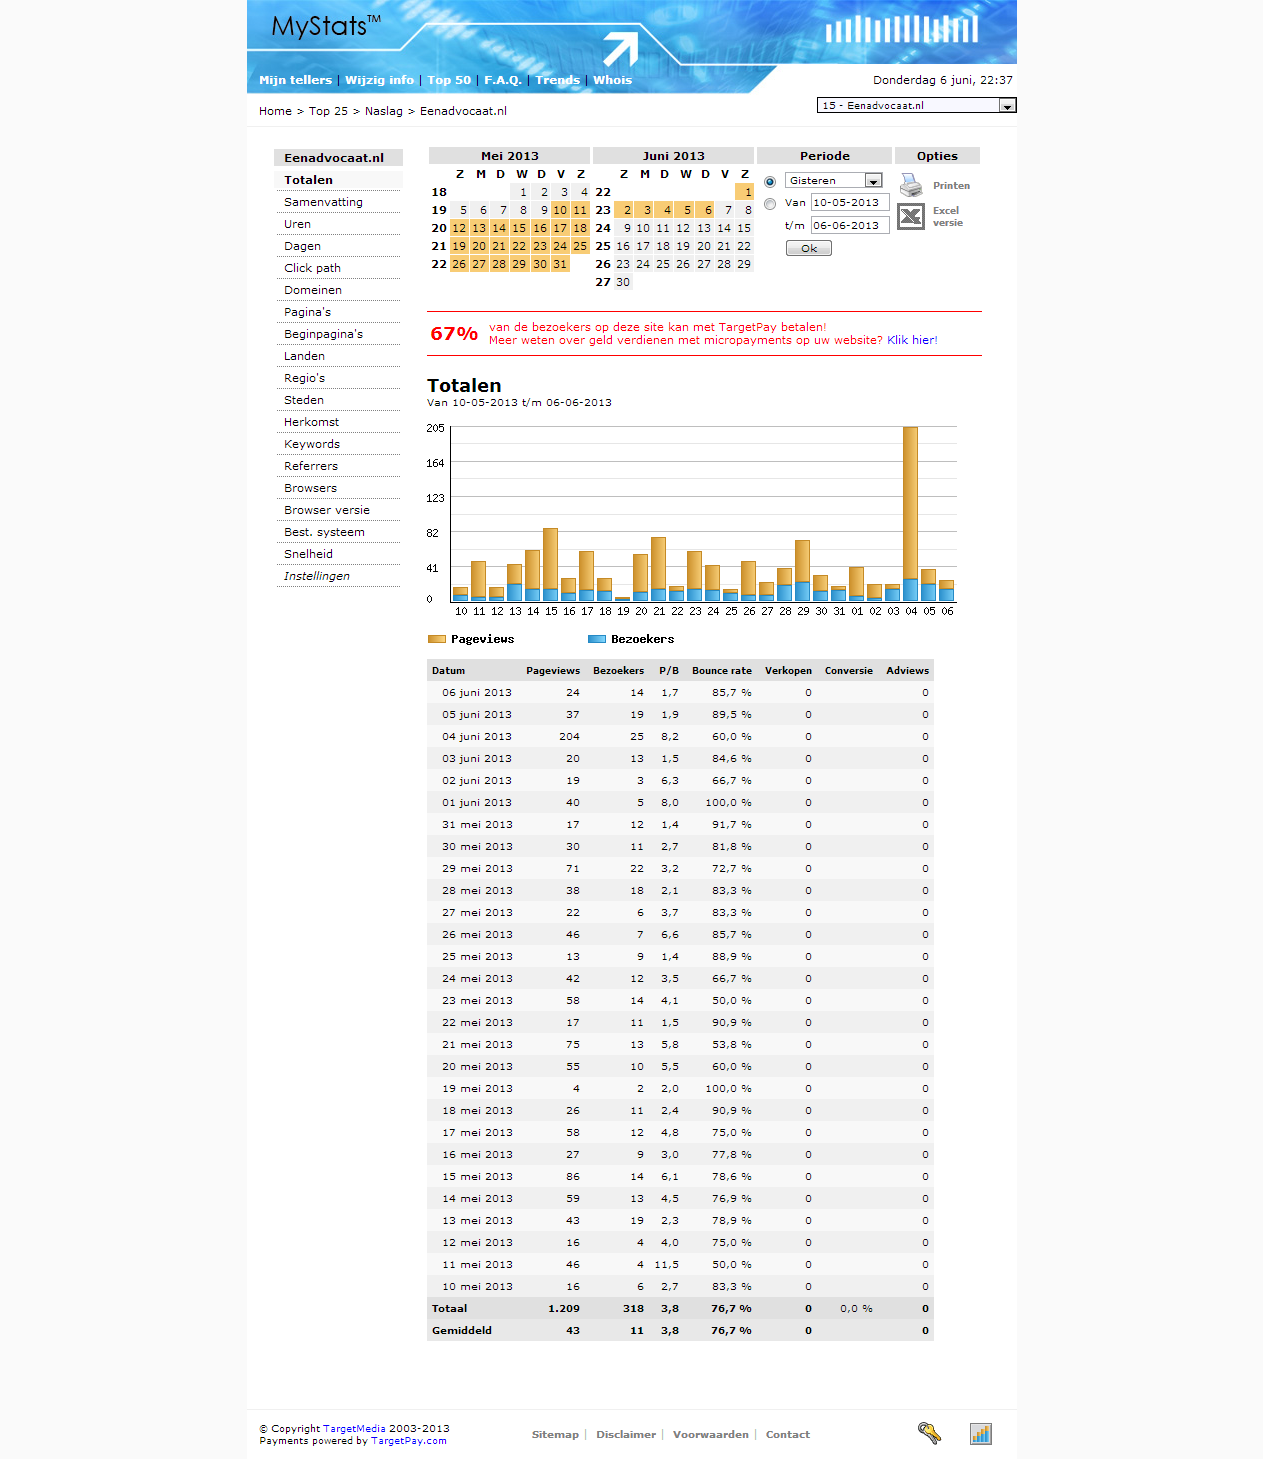The image size is (1263, 1459).
Task: Open the site selector showing 15 - Eenadvocaat.nl
Action: tap(917, 105)
